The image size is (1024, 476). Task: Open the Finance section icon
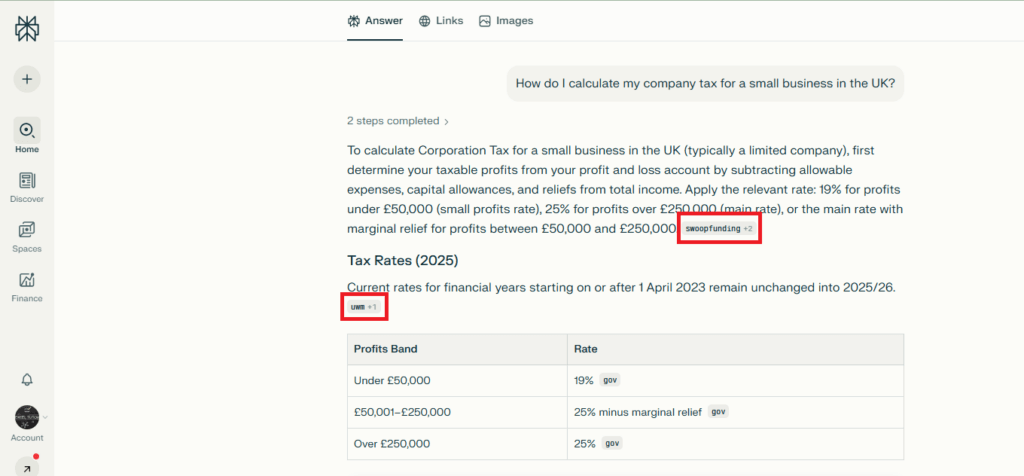(x=27, y=280)
